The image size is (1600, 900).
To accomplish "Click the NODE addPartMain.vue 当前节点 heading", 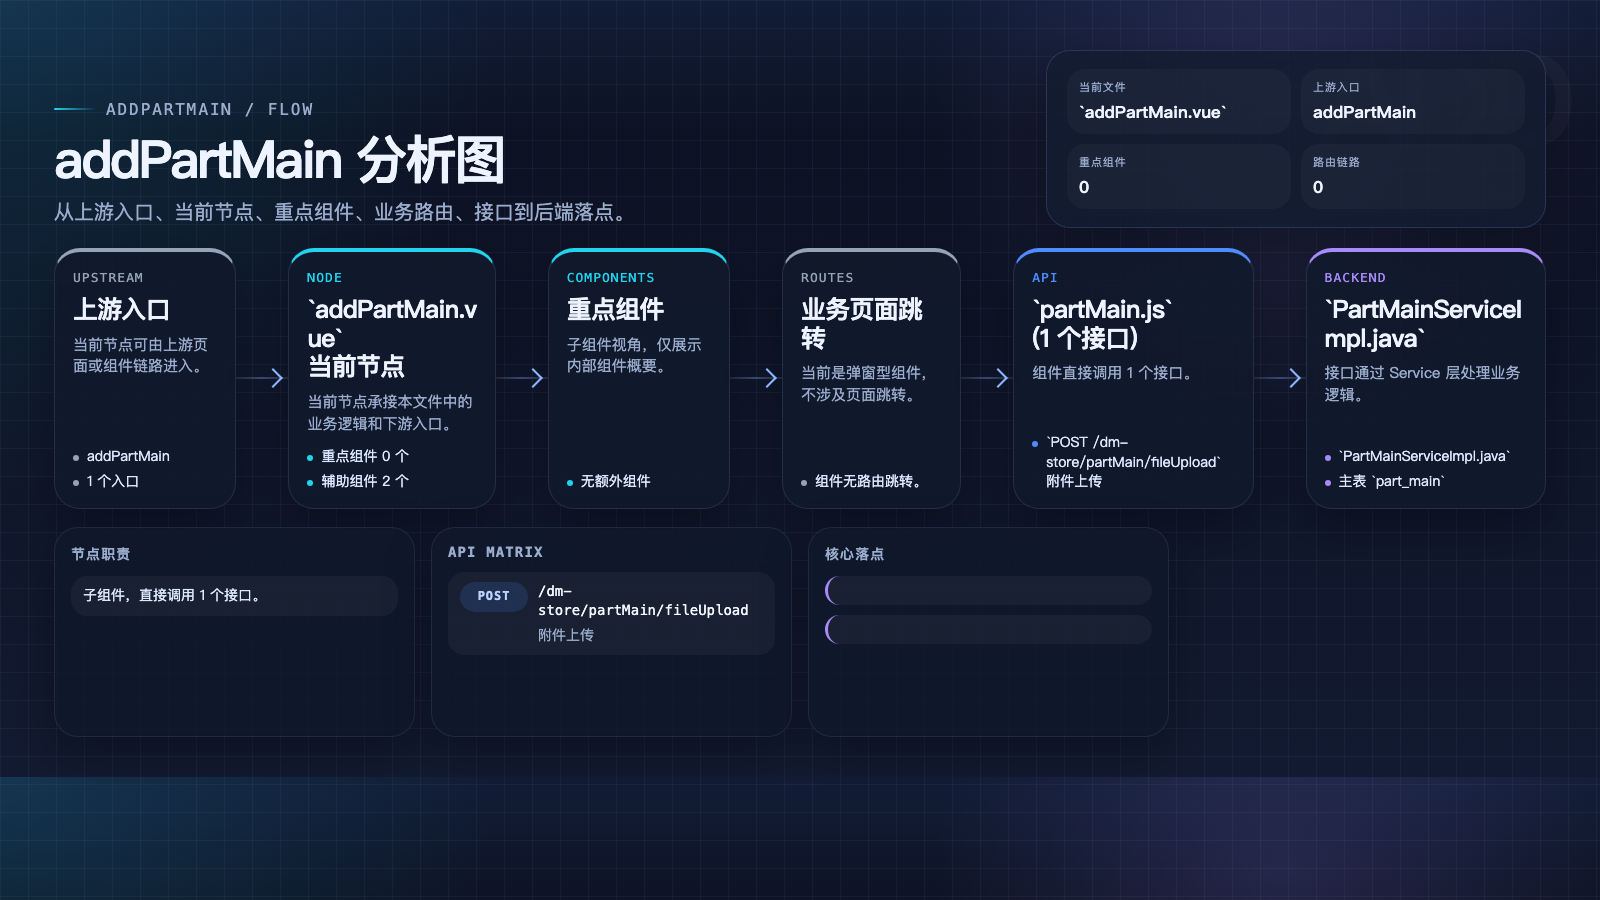I will [x=392, y=338].
